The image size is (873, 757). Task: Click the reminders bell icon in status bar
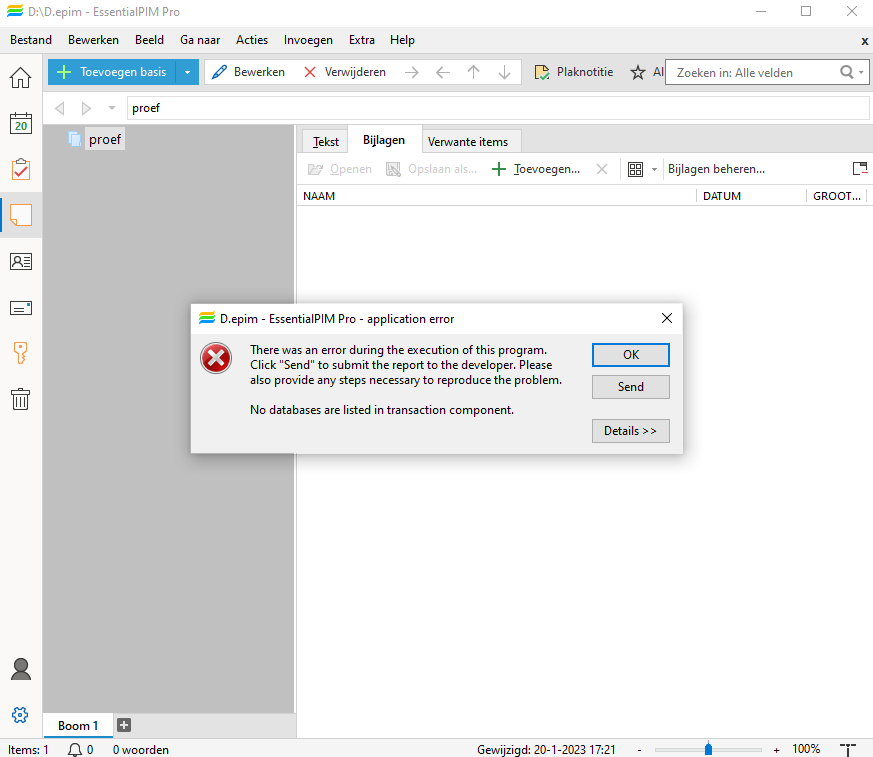(75, 750)
